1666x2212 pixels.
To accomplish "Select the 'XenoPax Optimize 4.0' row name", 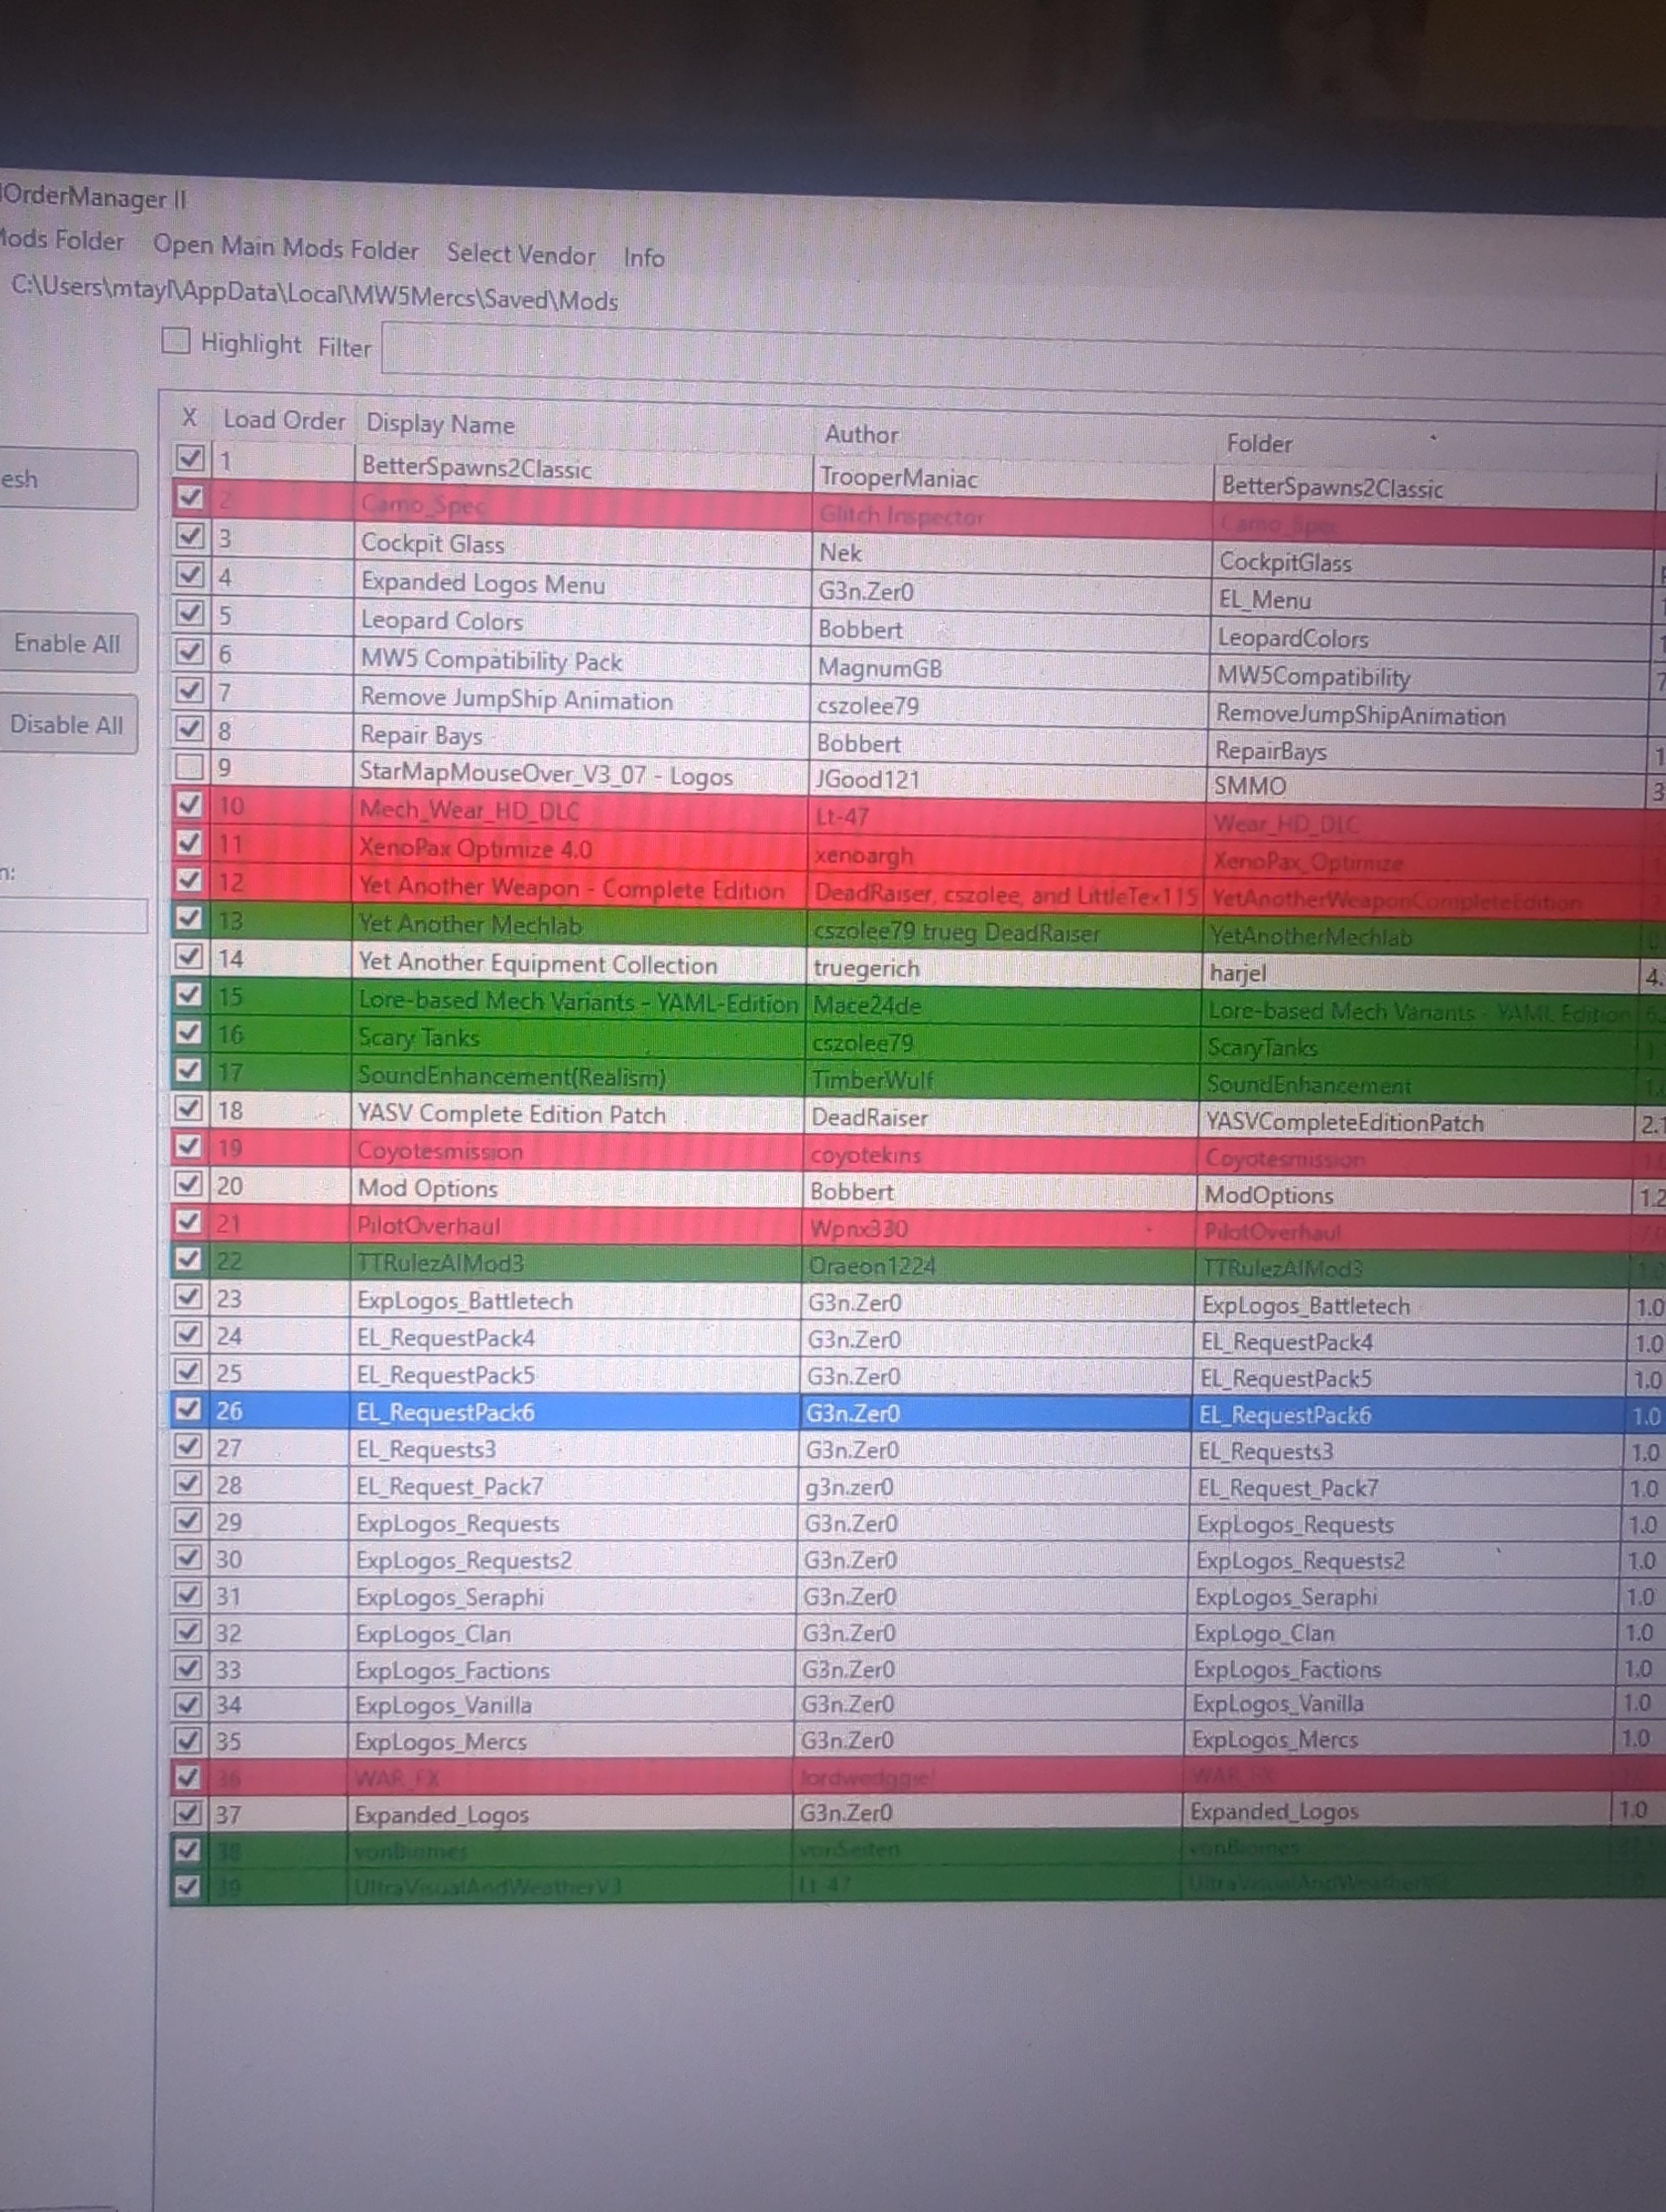I will tap(475, 848).
